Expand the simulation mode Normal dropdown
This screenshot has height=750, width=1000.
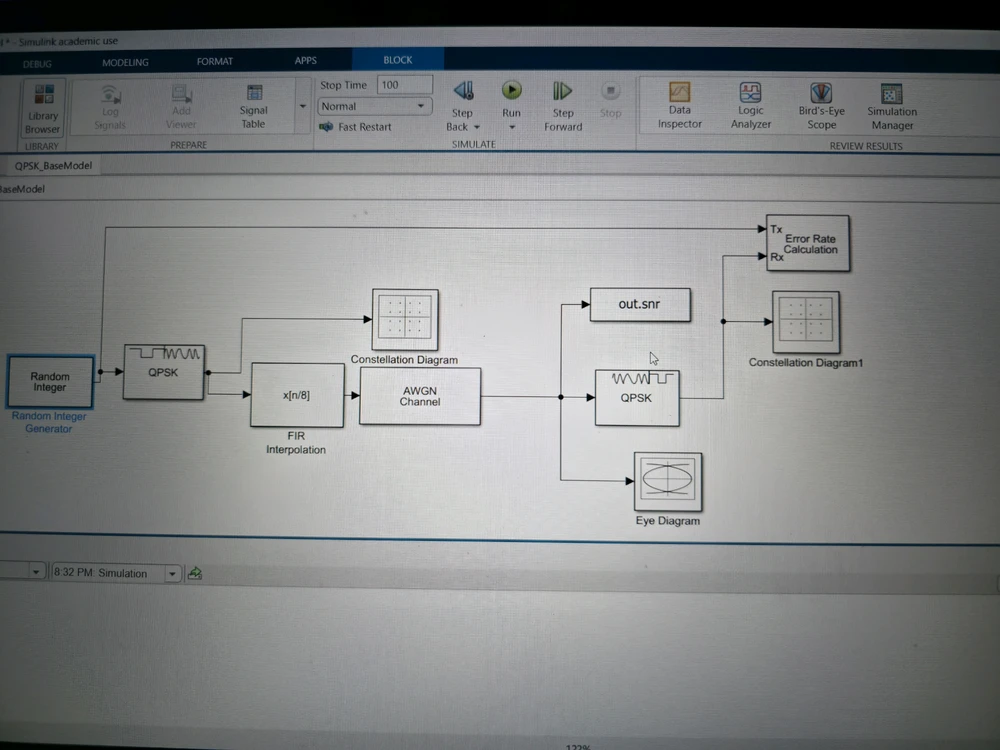pyautogui.click(x=421, y=106)
